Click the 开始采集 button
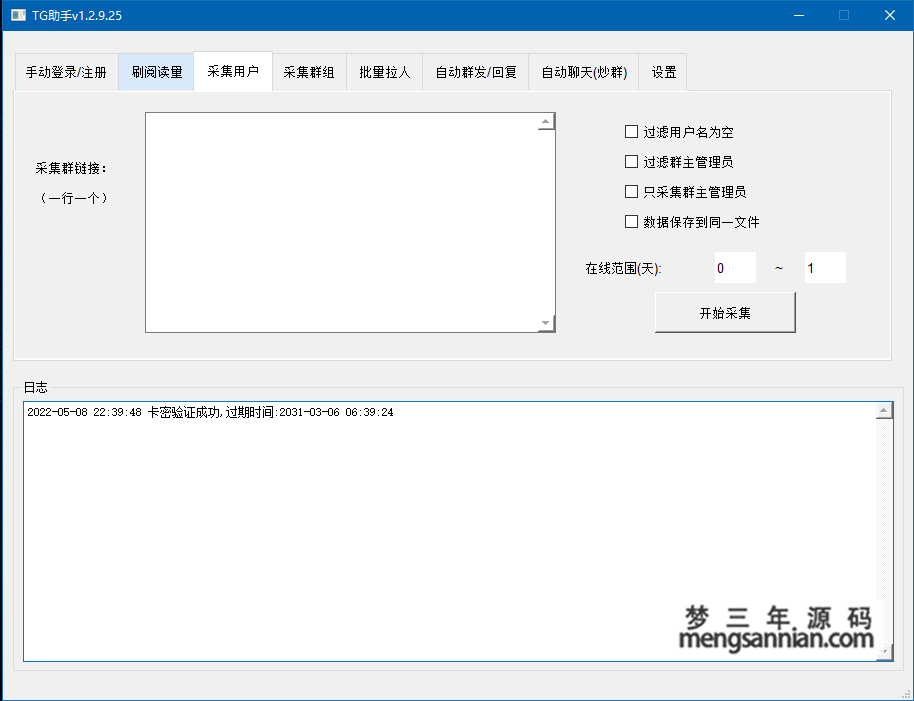 point(725,313)
